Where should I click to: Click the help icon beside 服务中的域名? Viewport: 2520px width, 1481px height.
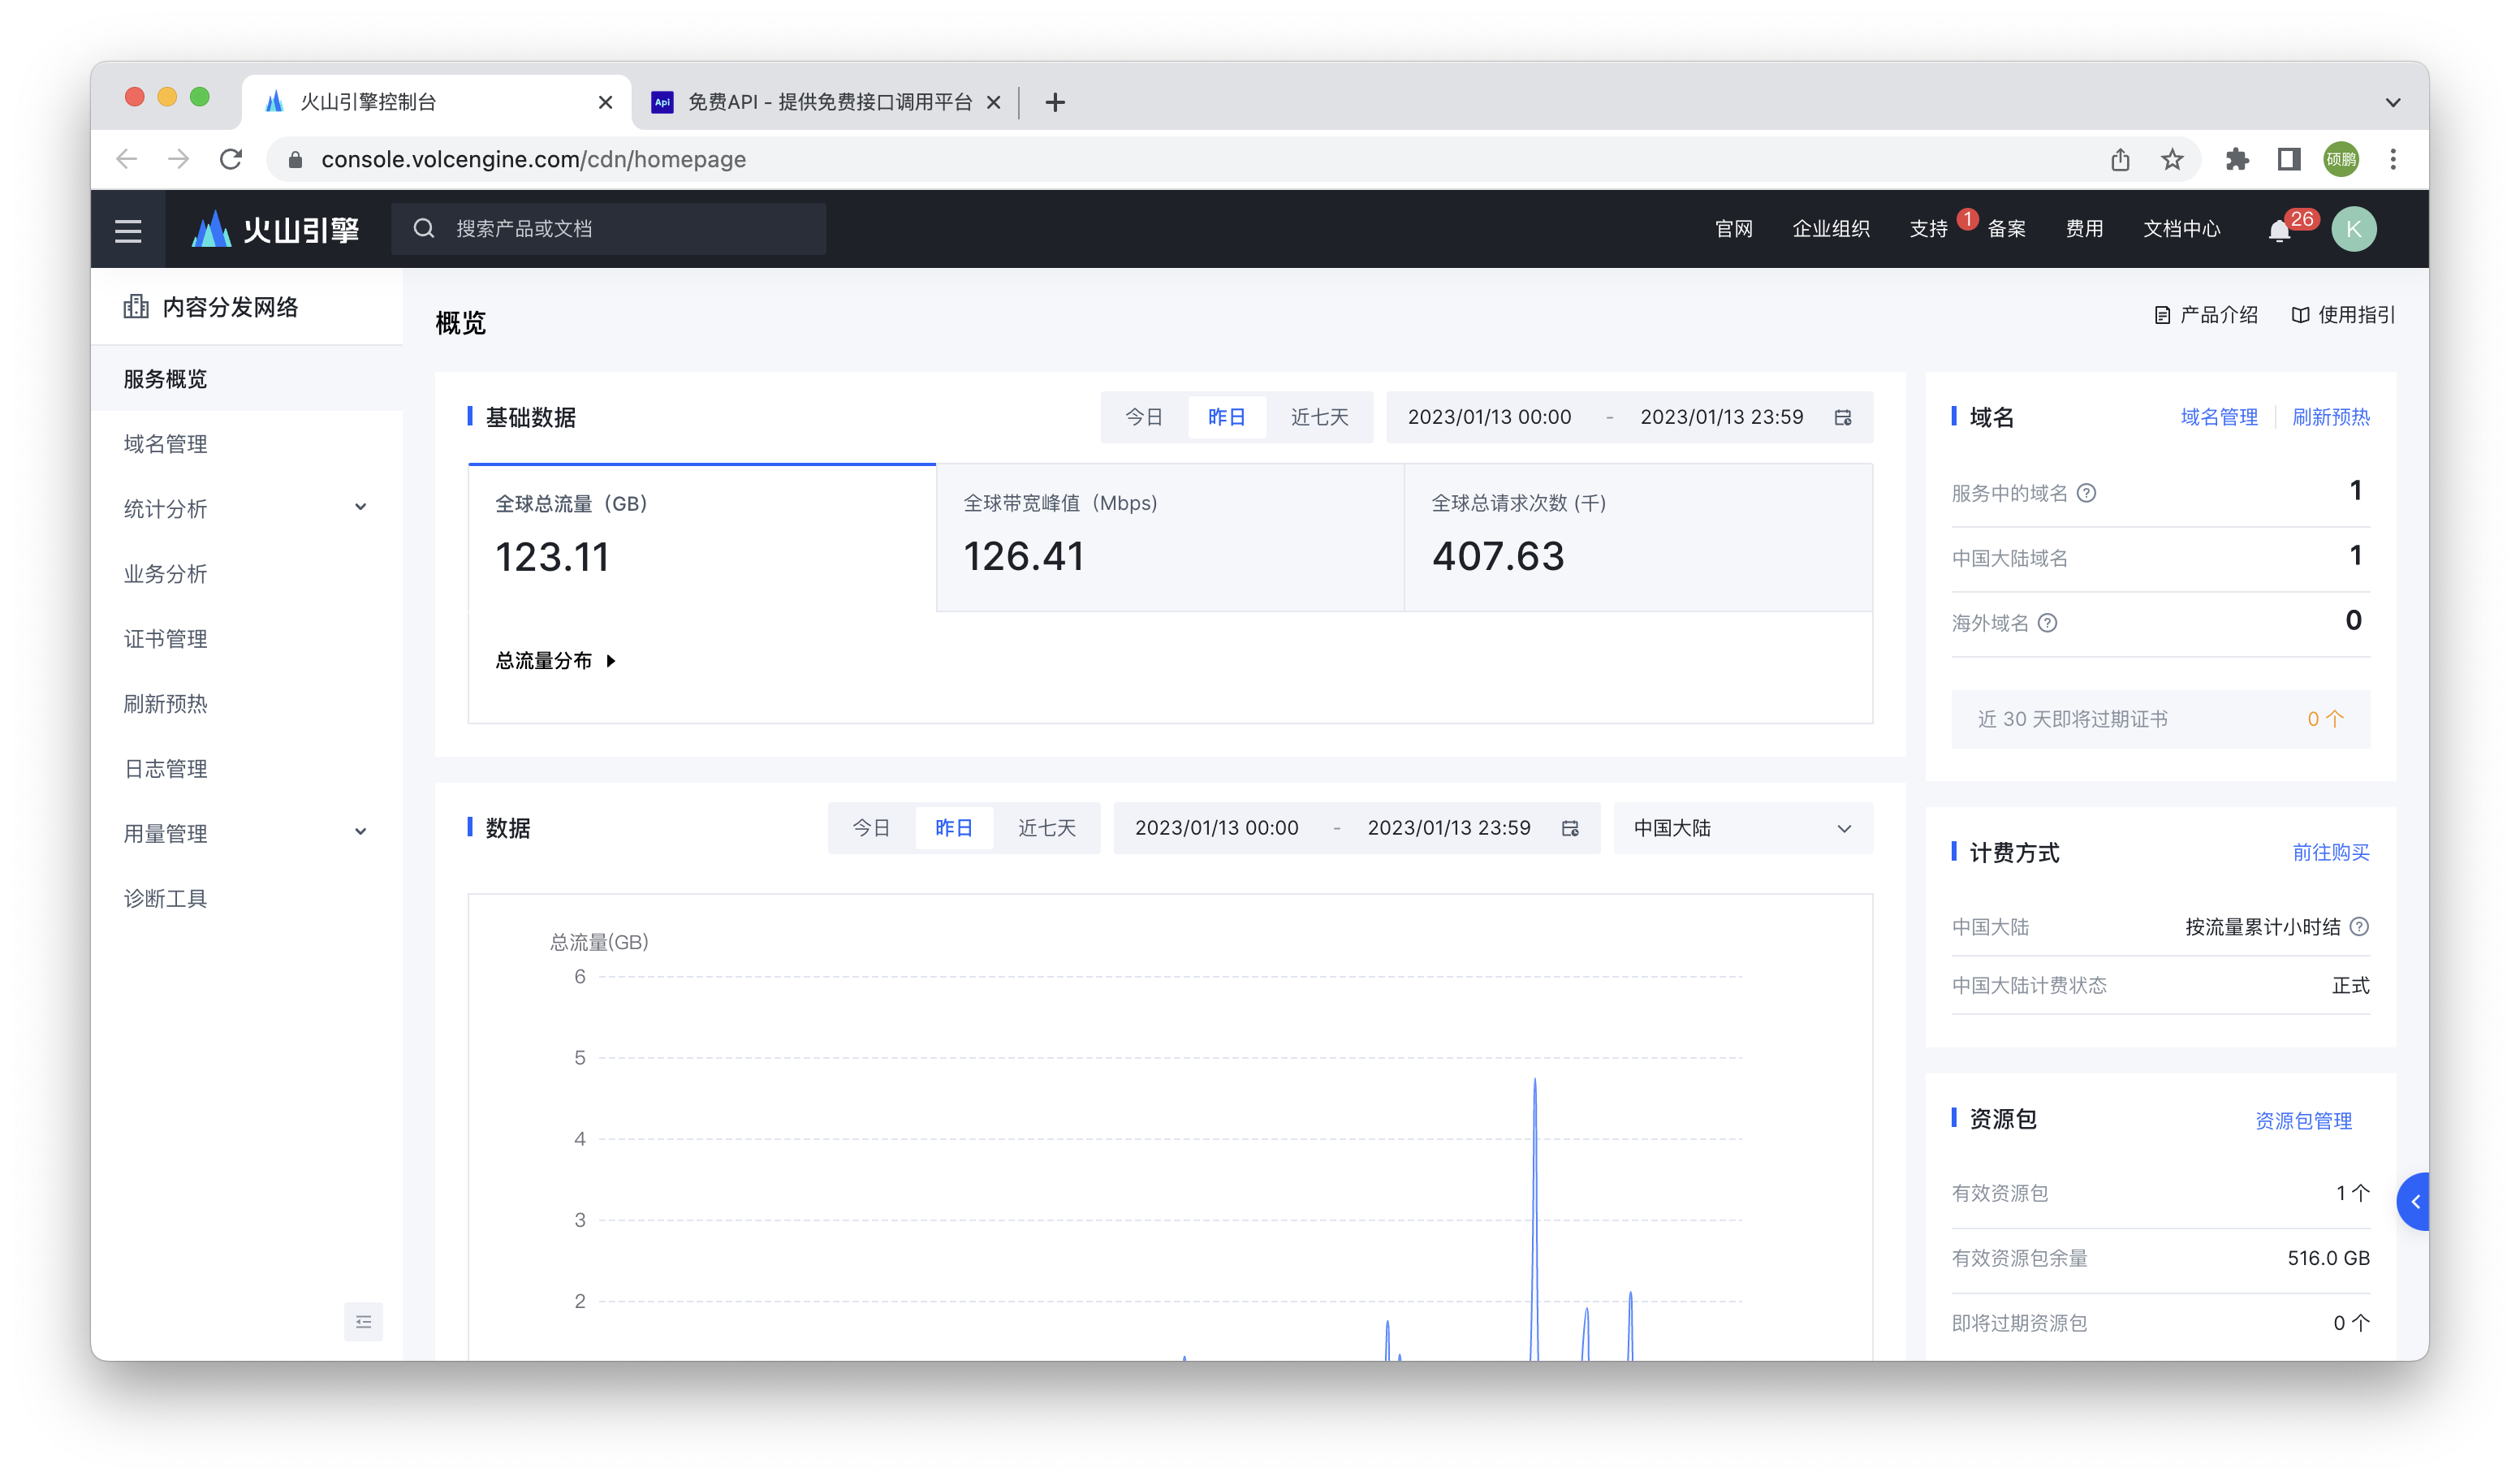click(x=2086, y=493)
